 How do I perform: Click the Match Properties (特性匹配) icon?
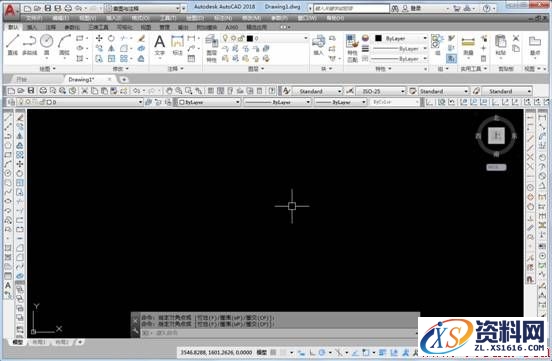[x=352, y=49]
